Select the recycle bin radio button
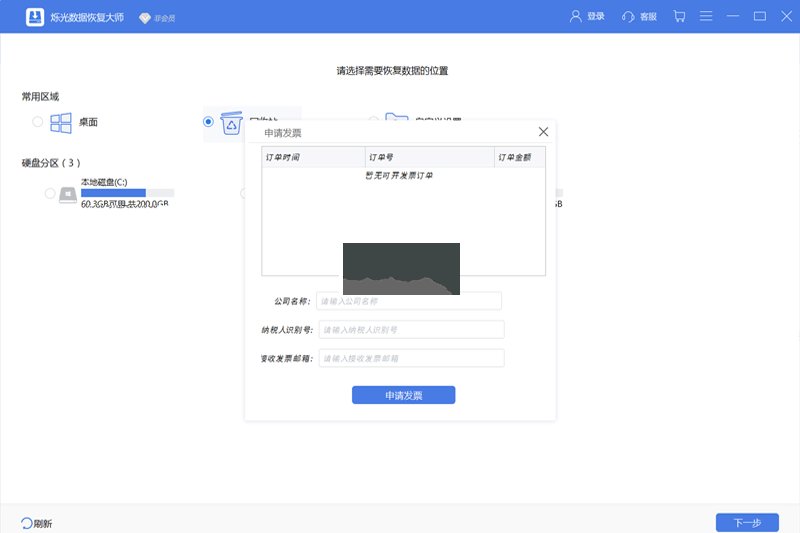Image resolution: width=800 pixels, height=533 pixels. click(x=208, y=122)
